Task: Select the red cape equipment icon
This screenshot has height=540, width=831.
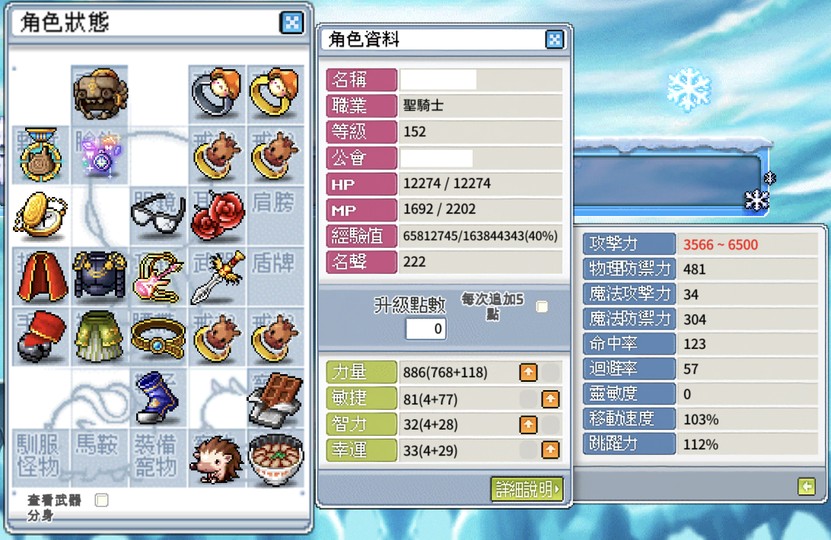Action: [x=42, y=276]
